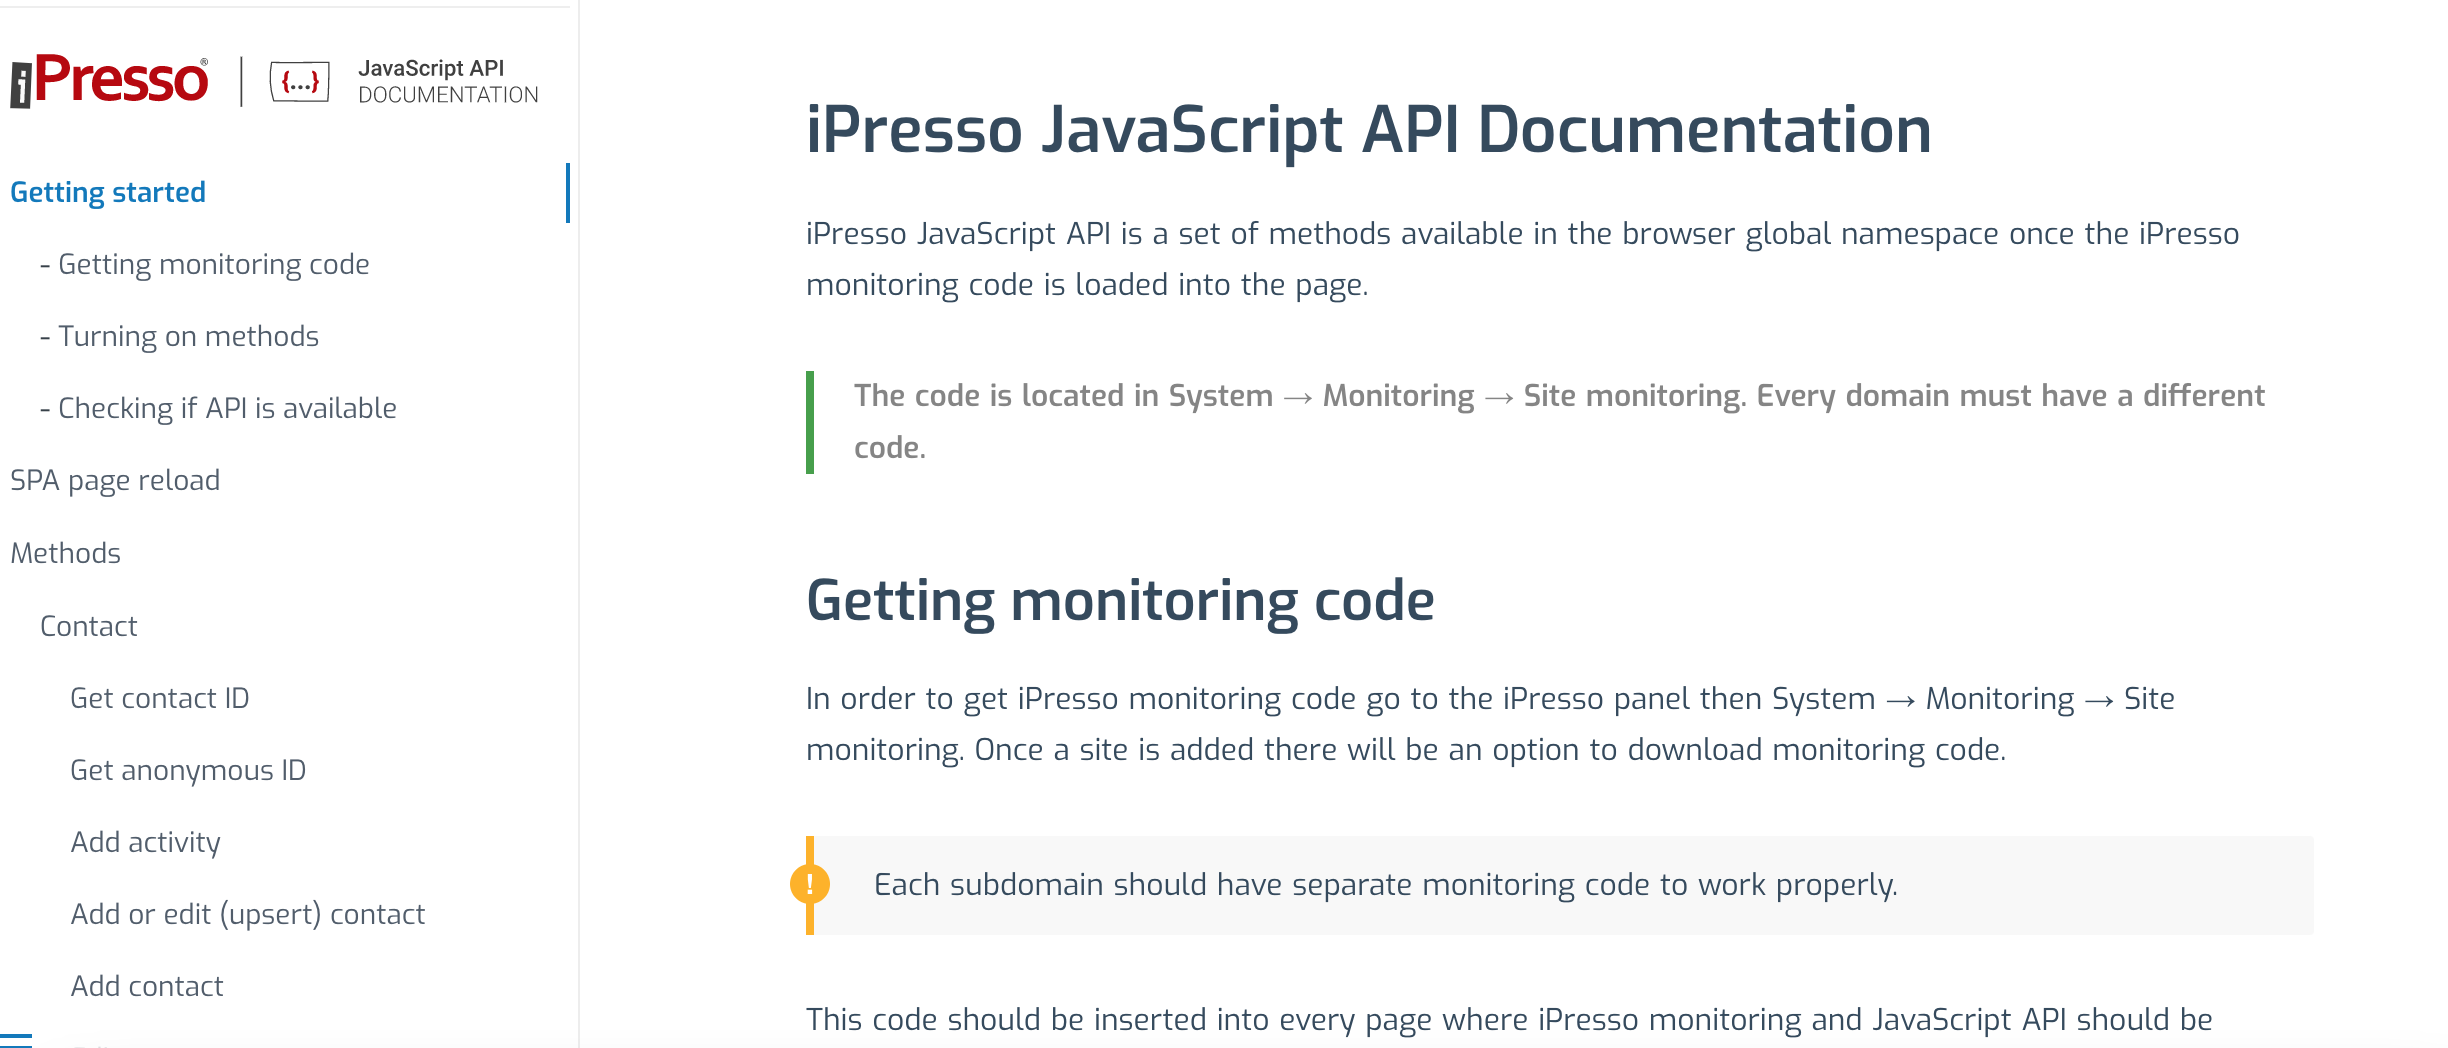Click the hamburger menu icon at bottom left
2448x1048 pixels.
point(16,1040)
